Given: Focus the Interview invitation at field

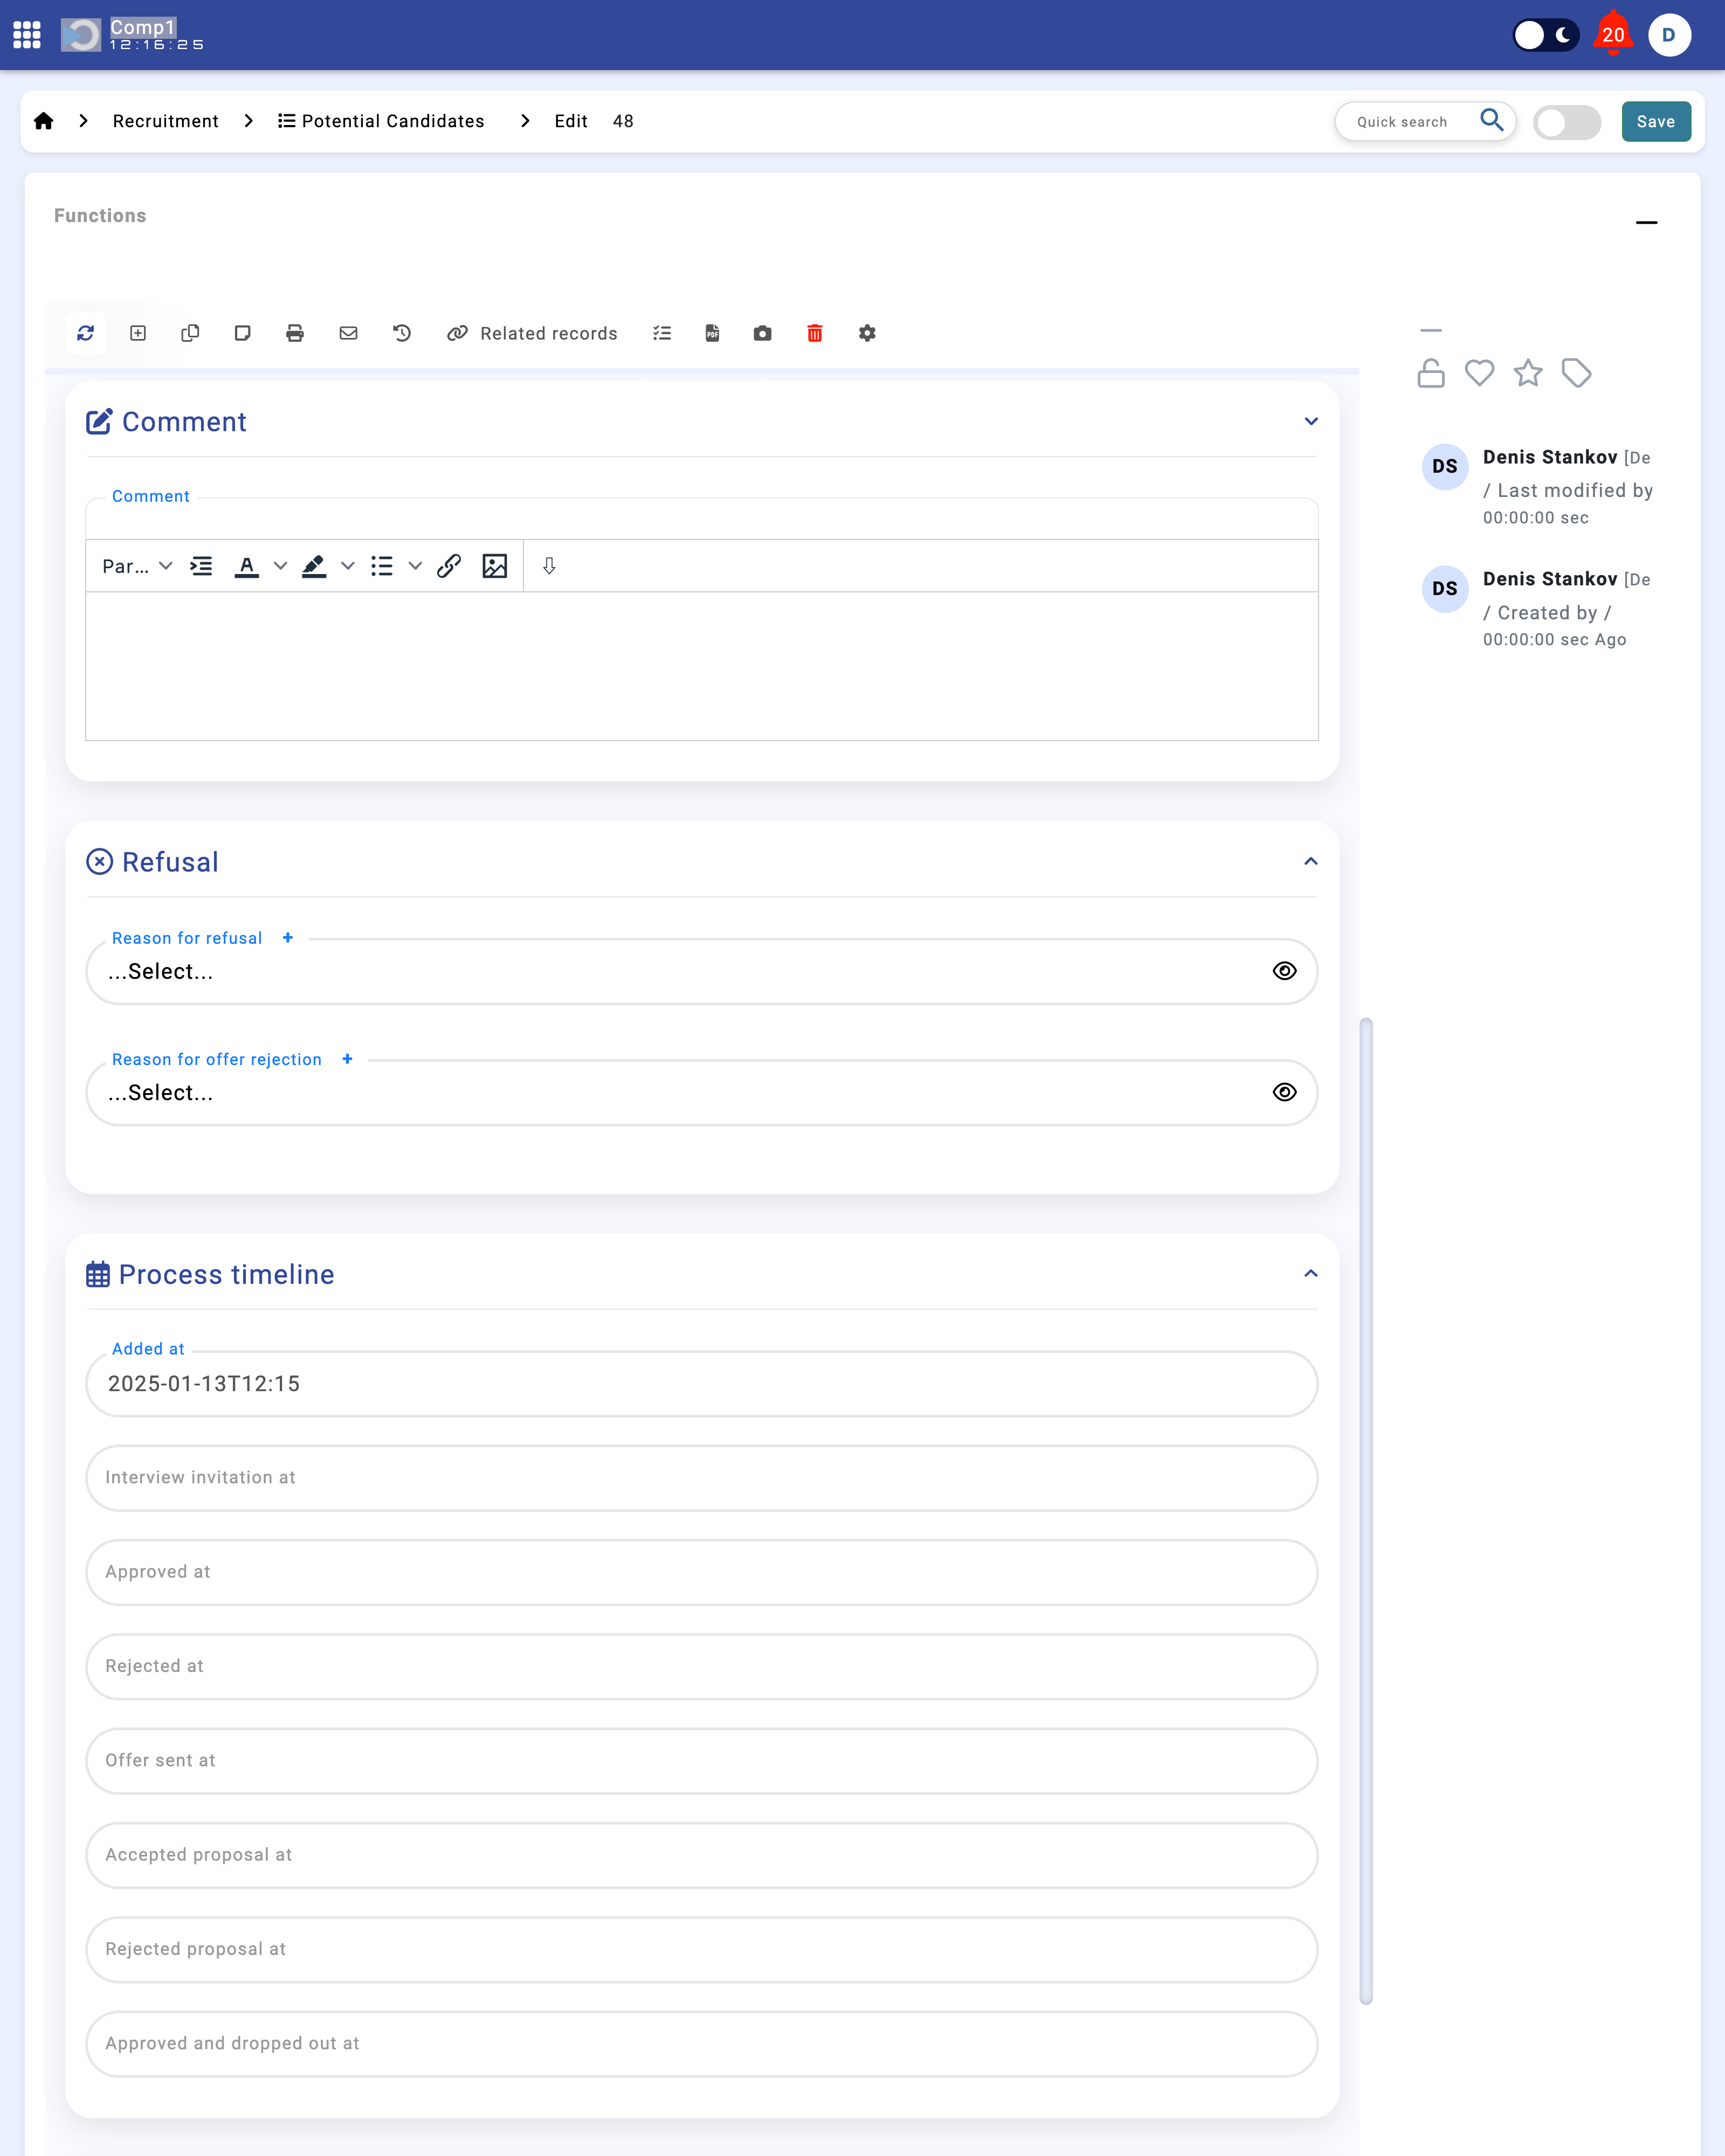Looking at the screenshot, I should click(701, 1478).
